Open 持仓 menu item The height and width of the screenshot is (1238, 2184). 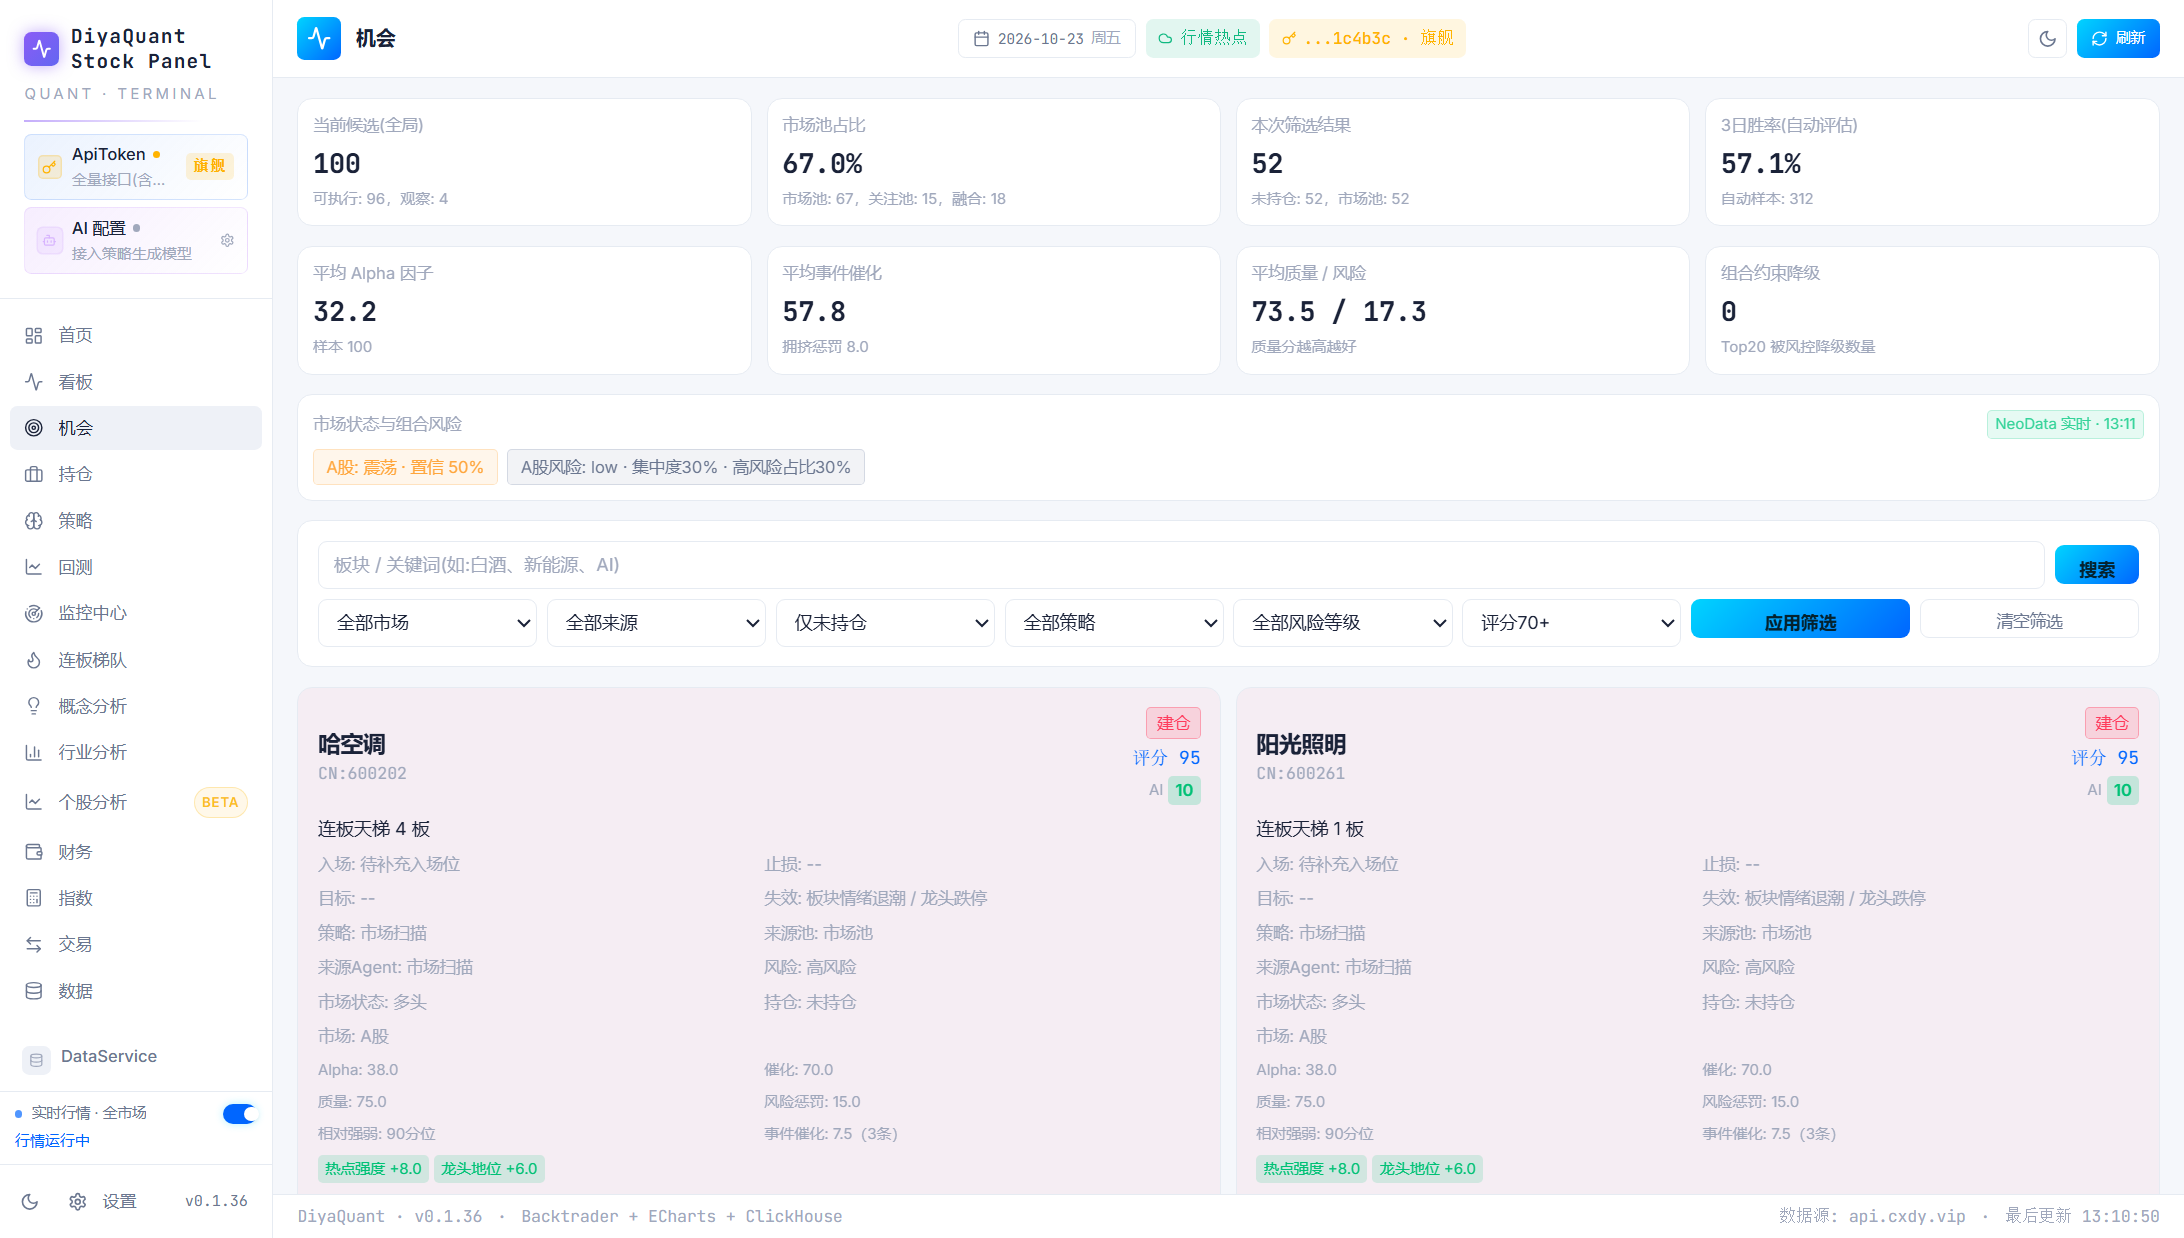pyautogui.click(x=136, y=474)
